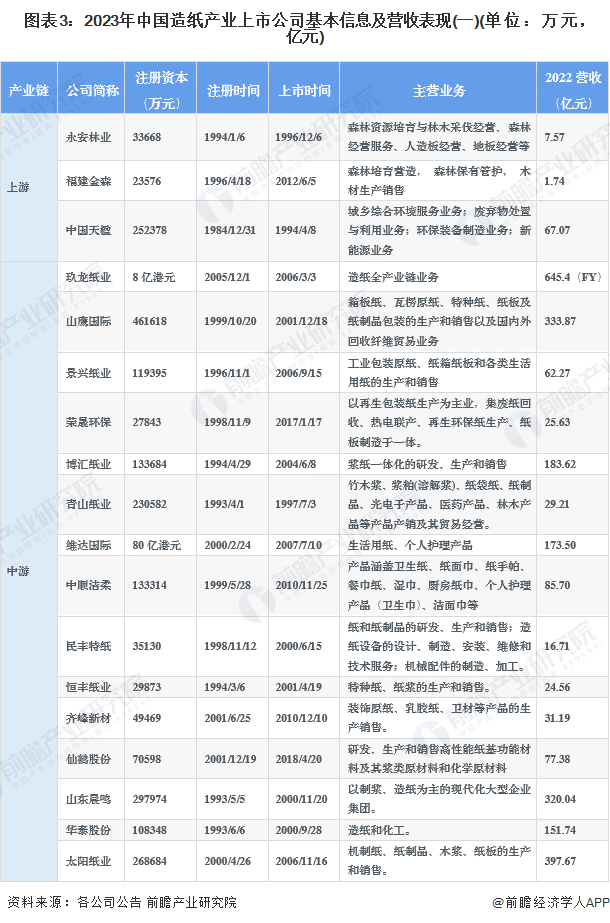Click the 玖龙纸业 company name
Viewport: 610px width, 923px height.
tap(88, 277)
